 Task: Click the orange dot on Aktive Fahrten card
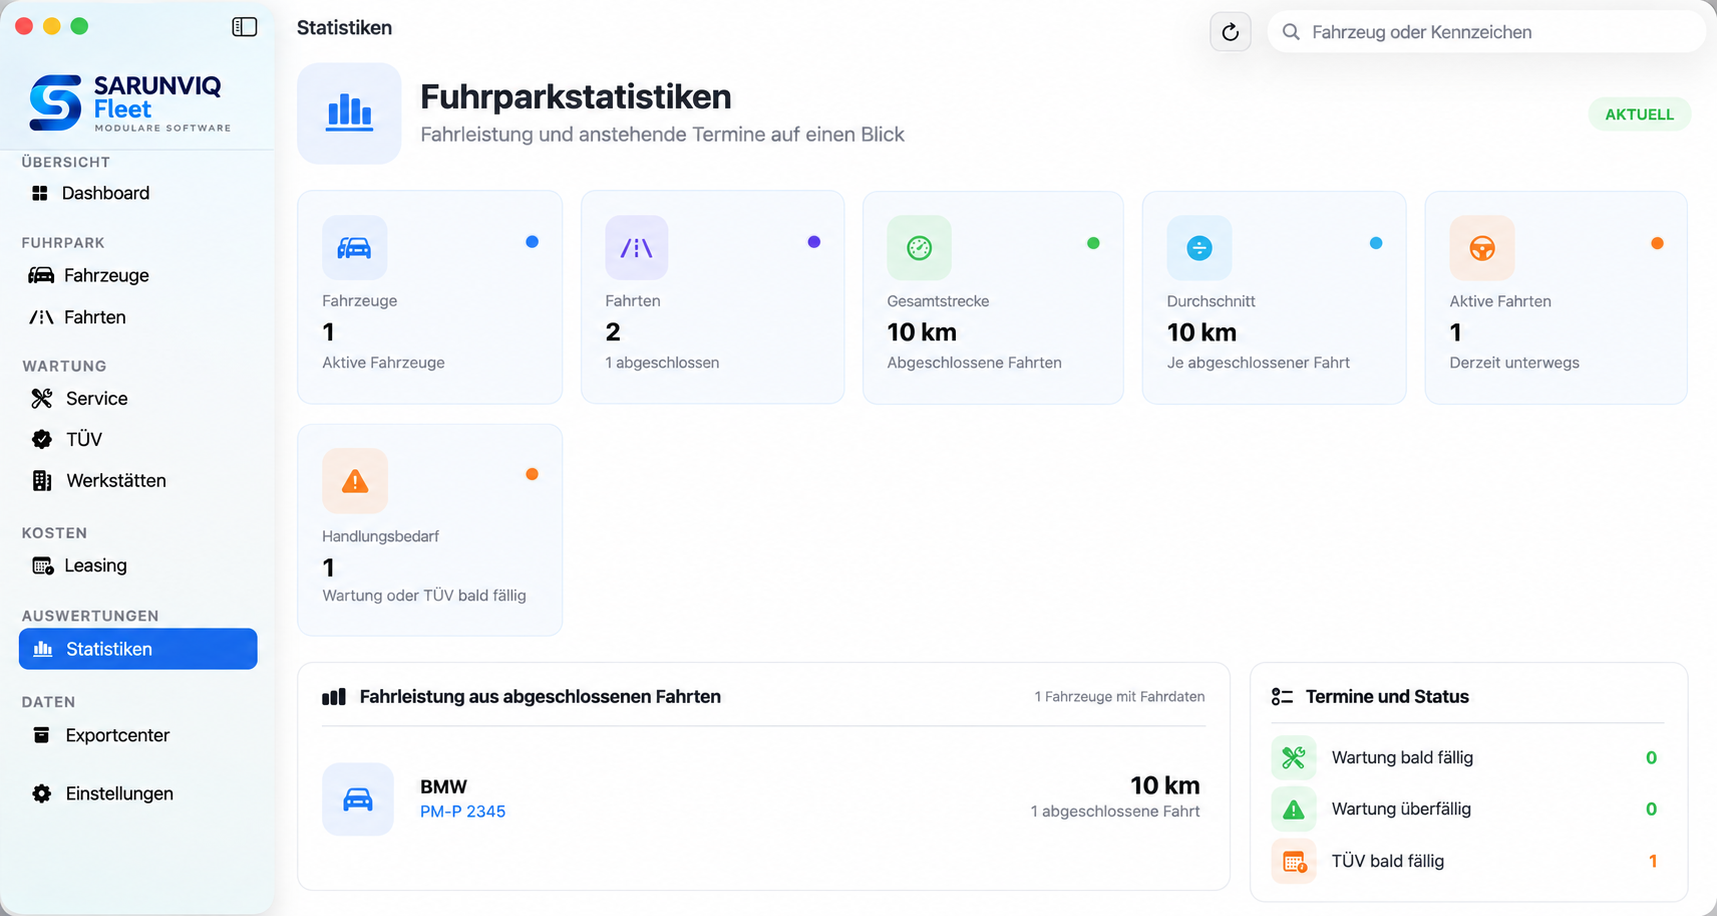tap(1657, 243)
